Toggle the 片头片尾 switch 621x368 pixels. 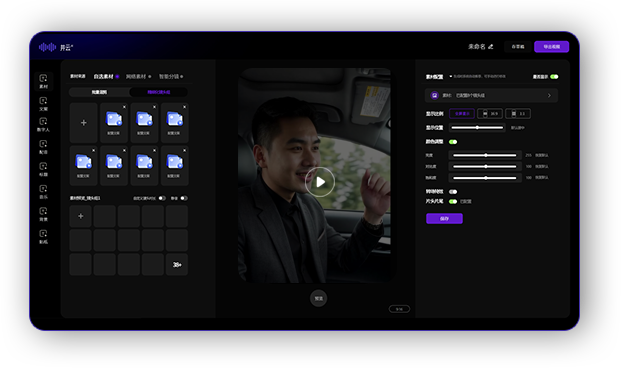(x=453, y=202)
